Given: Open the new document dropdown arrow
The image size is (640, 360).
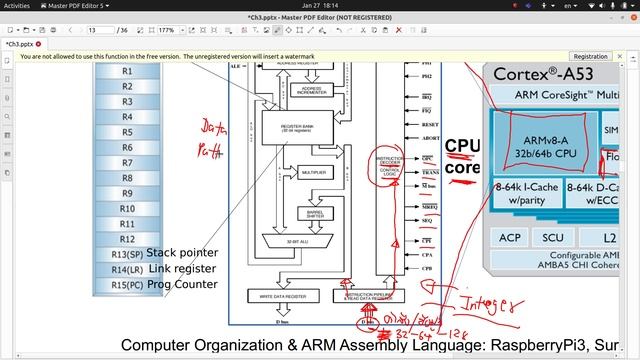Looking at the screenshot, I should tap(18, 30).
